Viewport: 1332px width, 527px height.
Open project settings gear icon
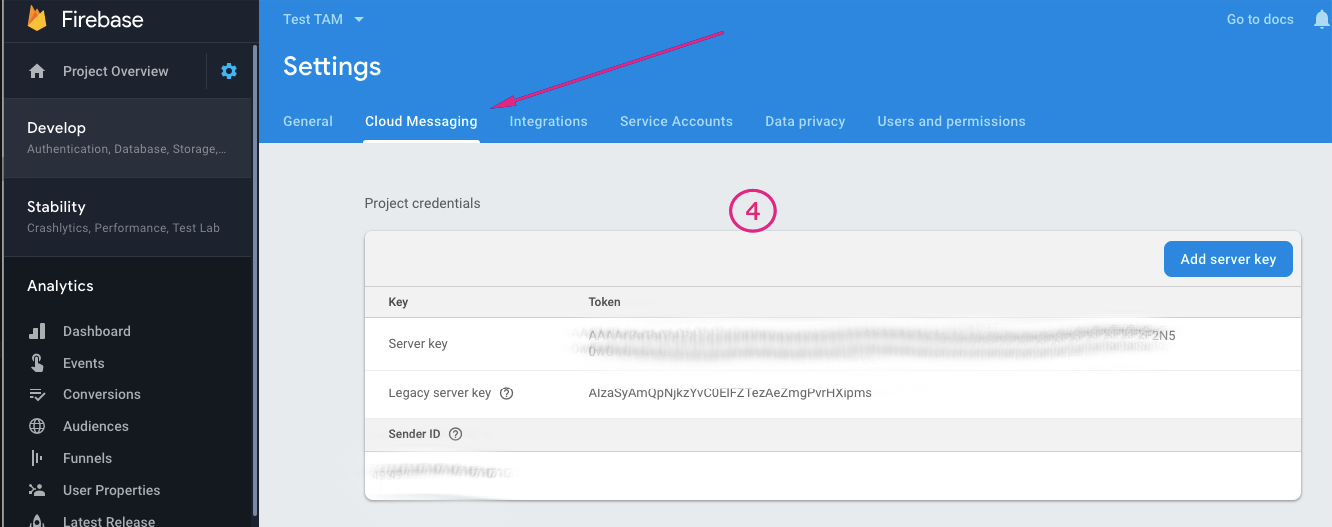click(229, 71)
